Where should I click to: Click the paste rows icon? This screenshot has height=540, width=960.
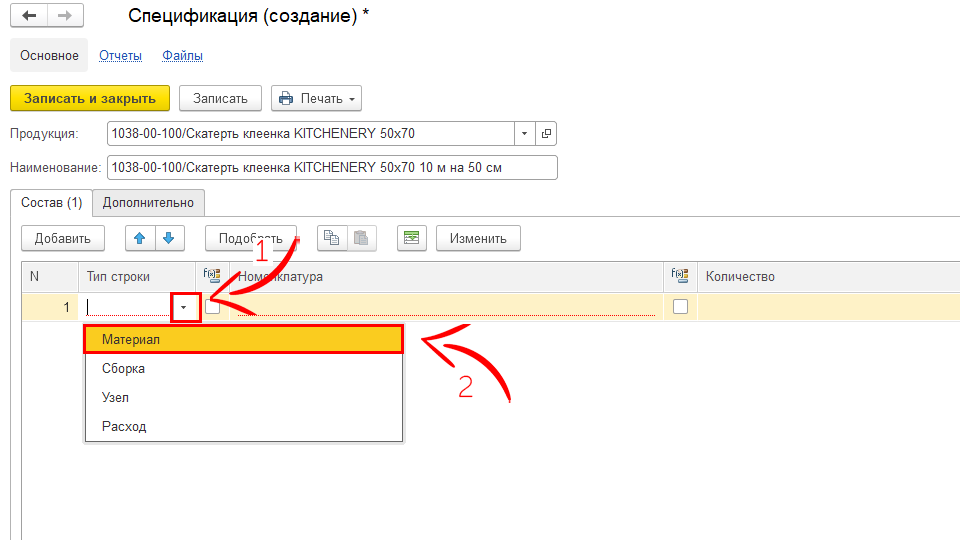[360, 238]
